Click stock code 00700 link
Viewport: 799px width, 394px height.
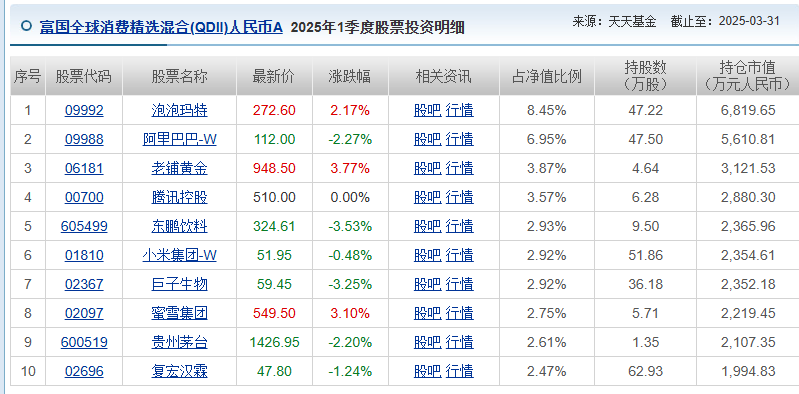[x=84, y=197]
